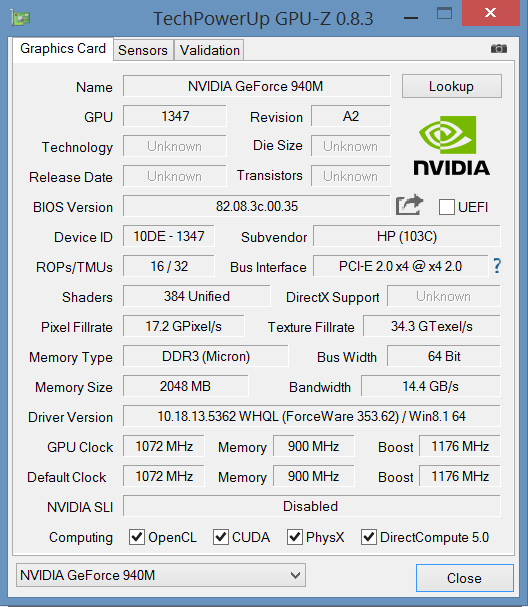Click the Release Date field showing Unknown
The width and height of the screenshot is (528, 607).
[x=175, y=177]
